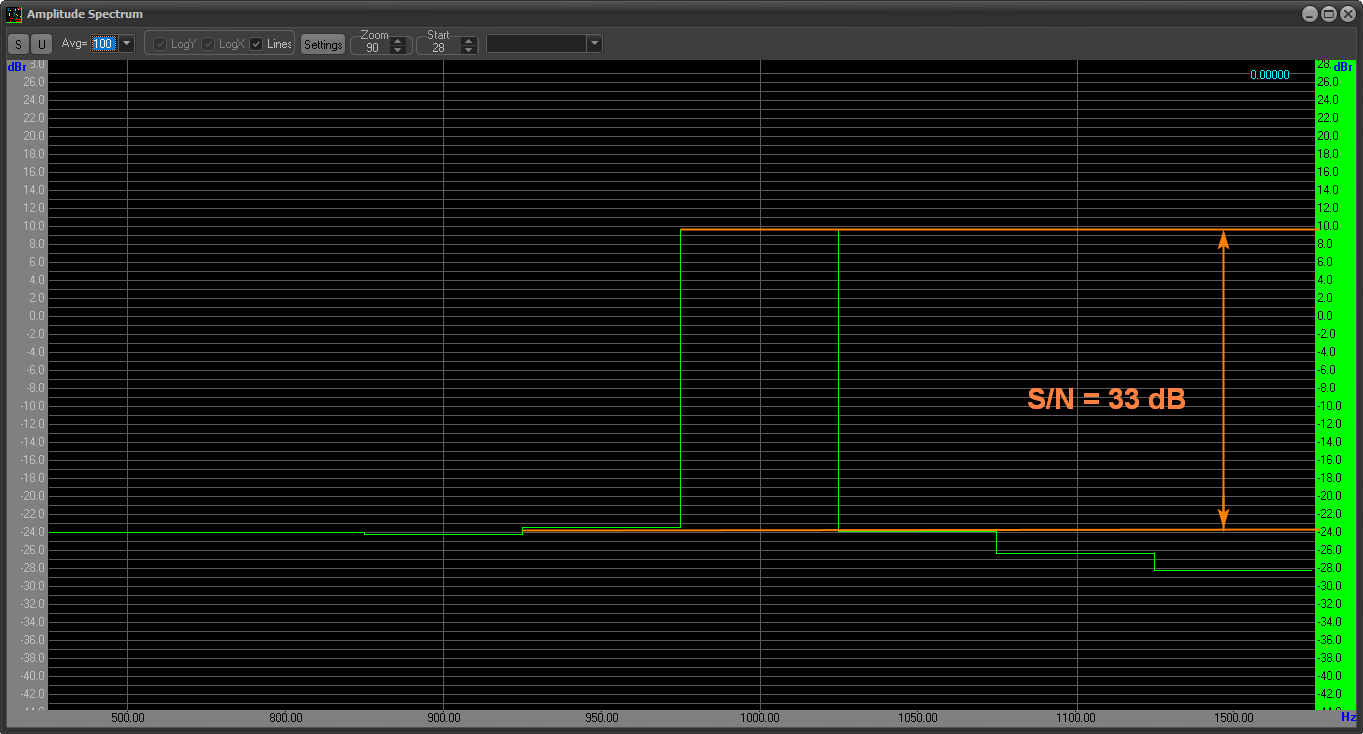Maximize the Amplitude Spectrum window
Image resolution: width=1363 pixels, height=734 pixels.
tap(1328, 14)
